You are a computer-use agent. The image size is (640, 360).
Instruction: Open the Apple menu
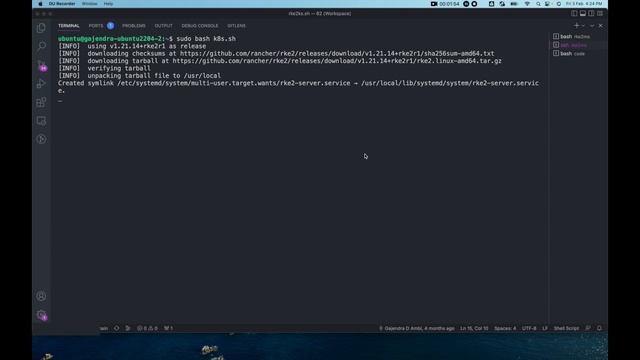coord(40,4)
